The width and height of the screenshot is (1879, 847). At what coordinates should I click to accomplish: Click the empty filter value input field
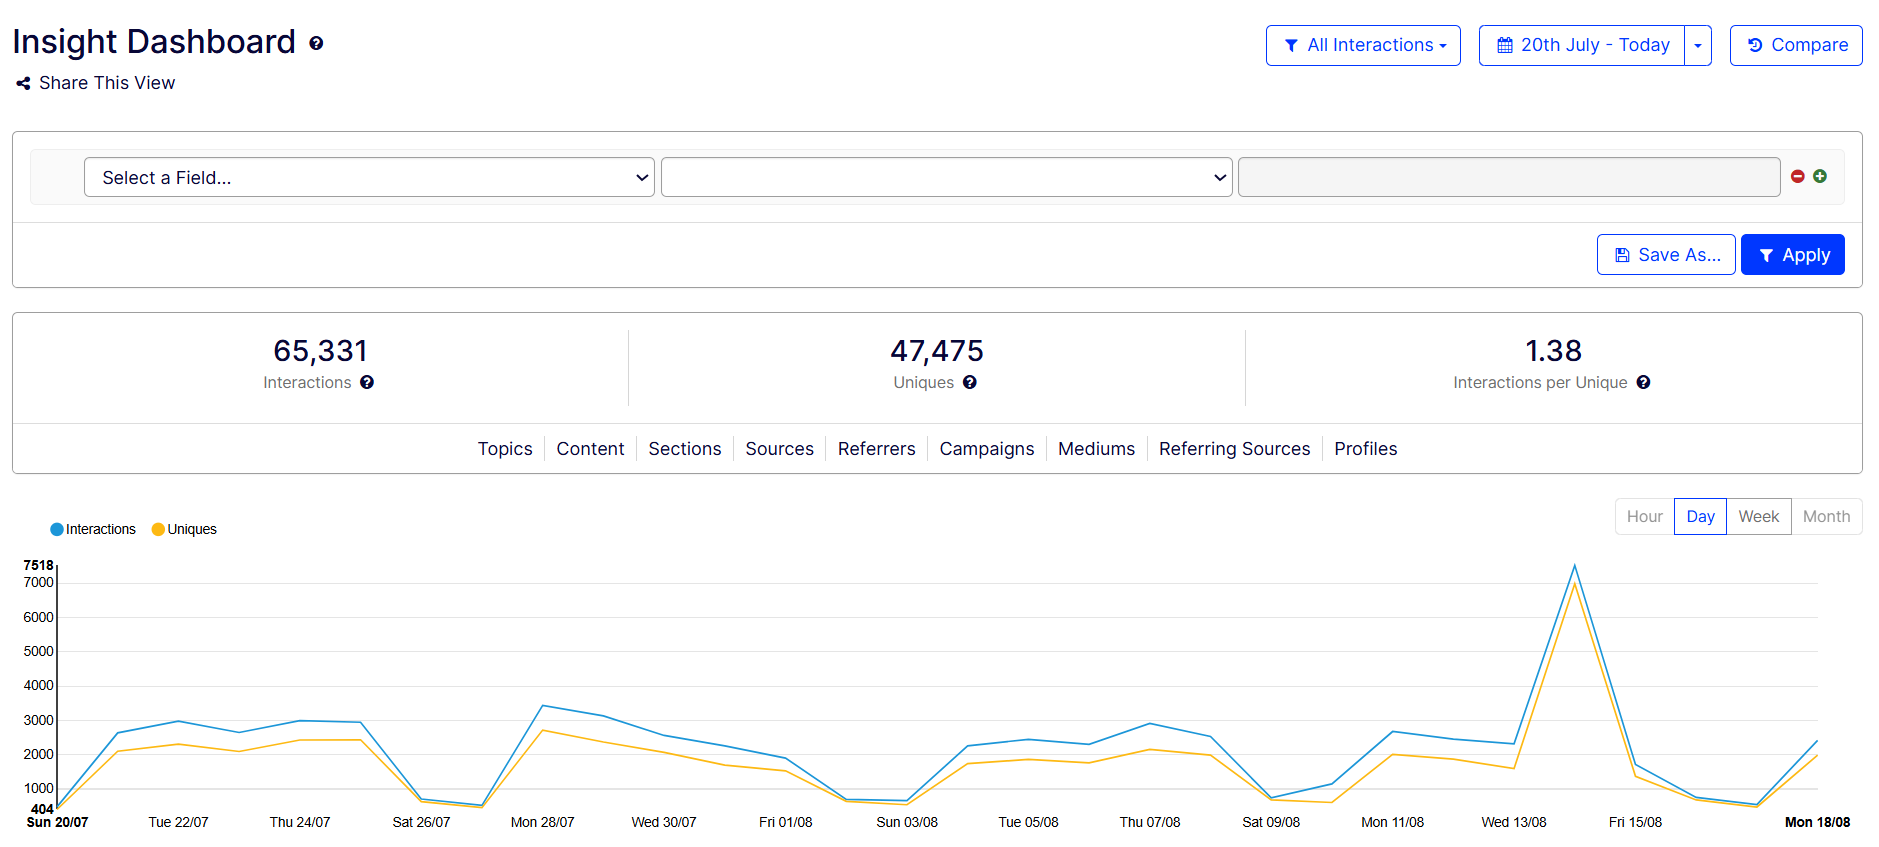pyautogui.click(x=1508, y=177)
